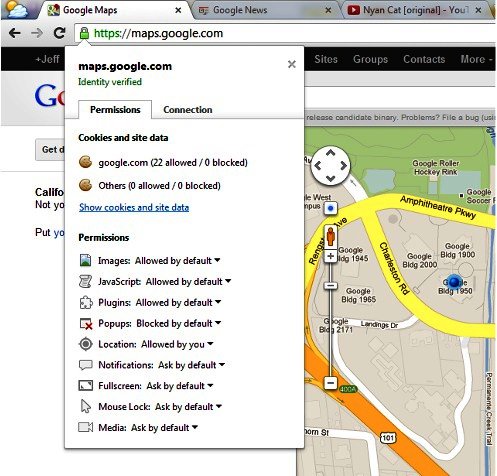
Task: Close the Google Maps tab
Action: 178,10
